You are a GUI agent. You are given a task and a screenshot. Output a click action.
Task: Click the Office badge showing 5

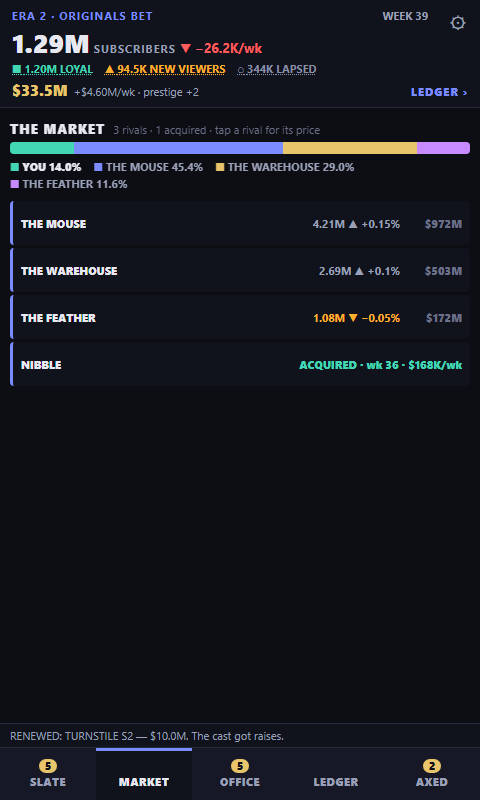(x=240, y=766)
